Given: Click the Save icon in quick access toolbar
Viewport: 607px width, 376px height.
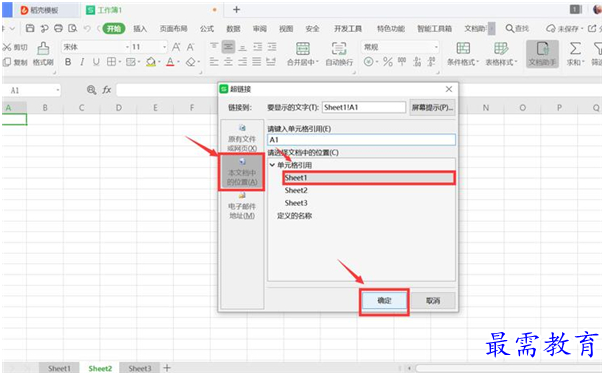Looking at the screenshot, I should (30, 28).
